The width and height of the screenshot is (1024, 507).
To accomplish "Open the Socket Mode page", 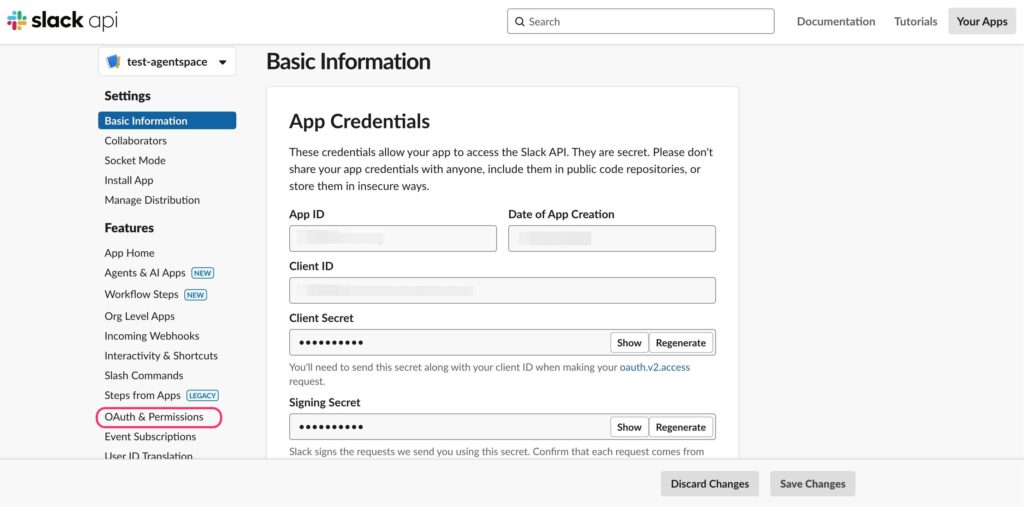I will coord(135,160).
